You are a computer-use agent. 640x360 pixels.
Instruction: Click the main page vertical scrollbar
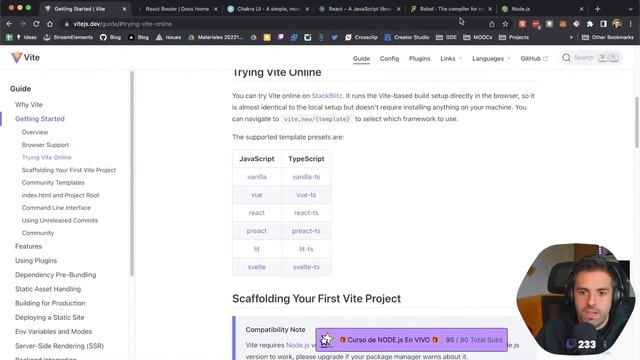pyautogui.click(x=636, y=122)
